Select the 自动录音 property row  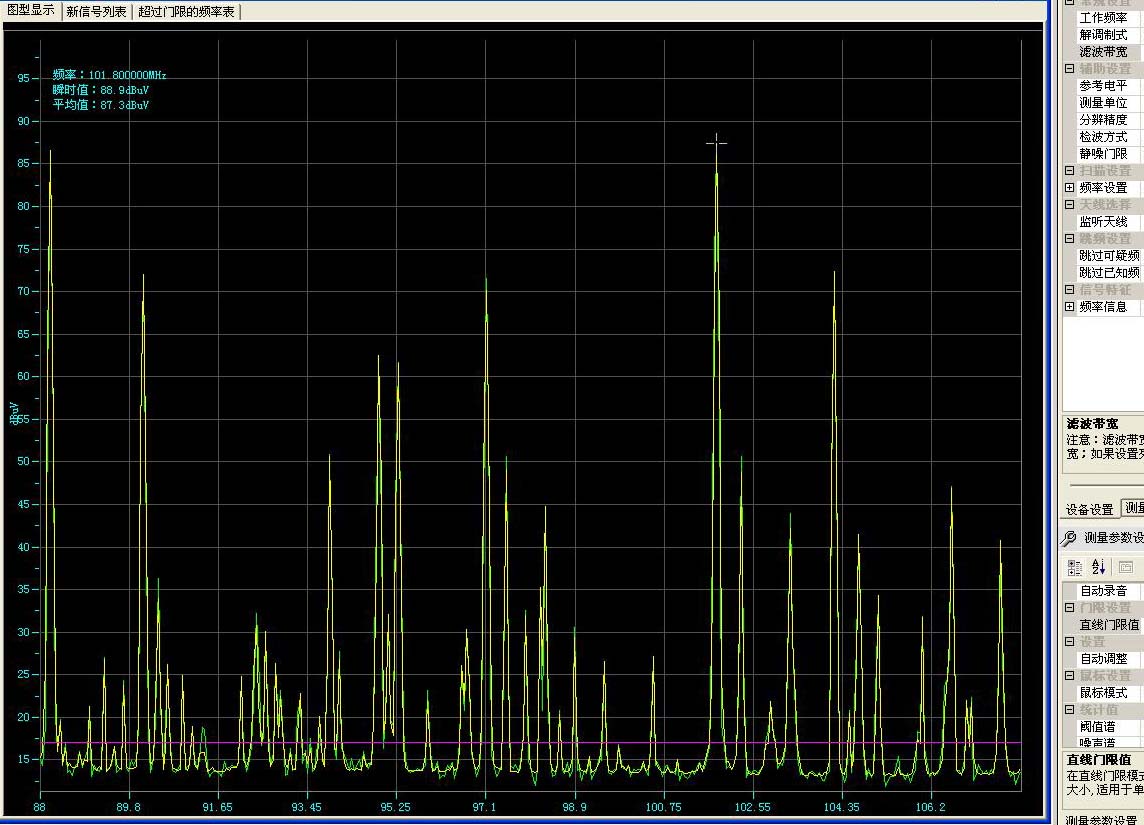(1103, 591)
